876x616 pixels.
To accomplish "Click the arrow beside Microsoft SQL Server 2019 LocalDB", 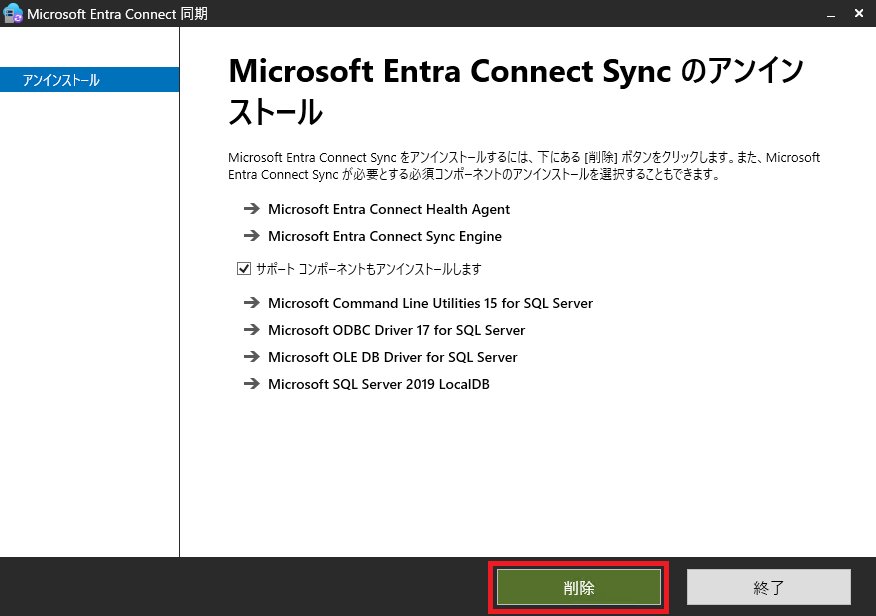I will (252, 384).
